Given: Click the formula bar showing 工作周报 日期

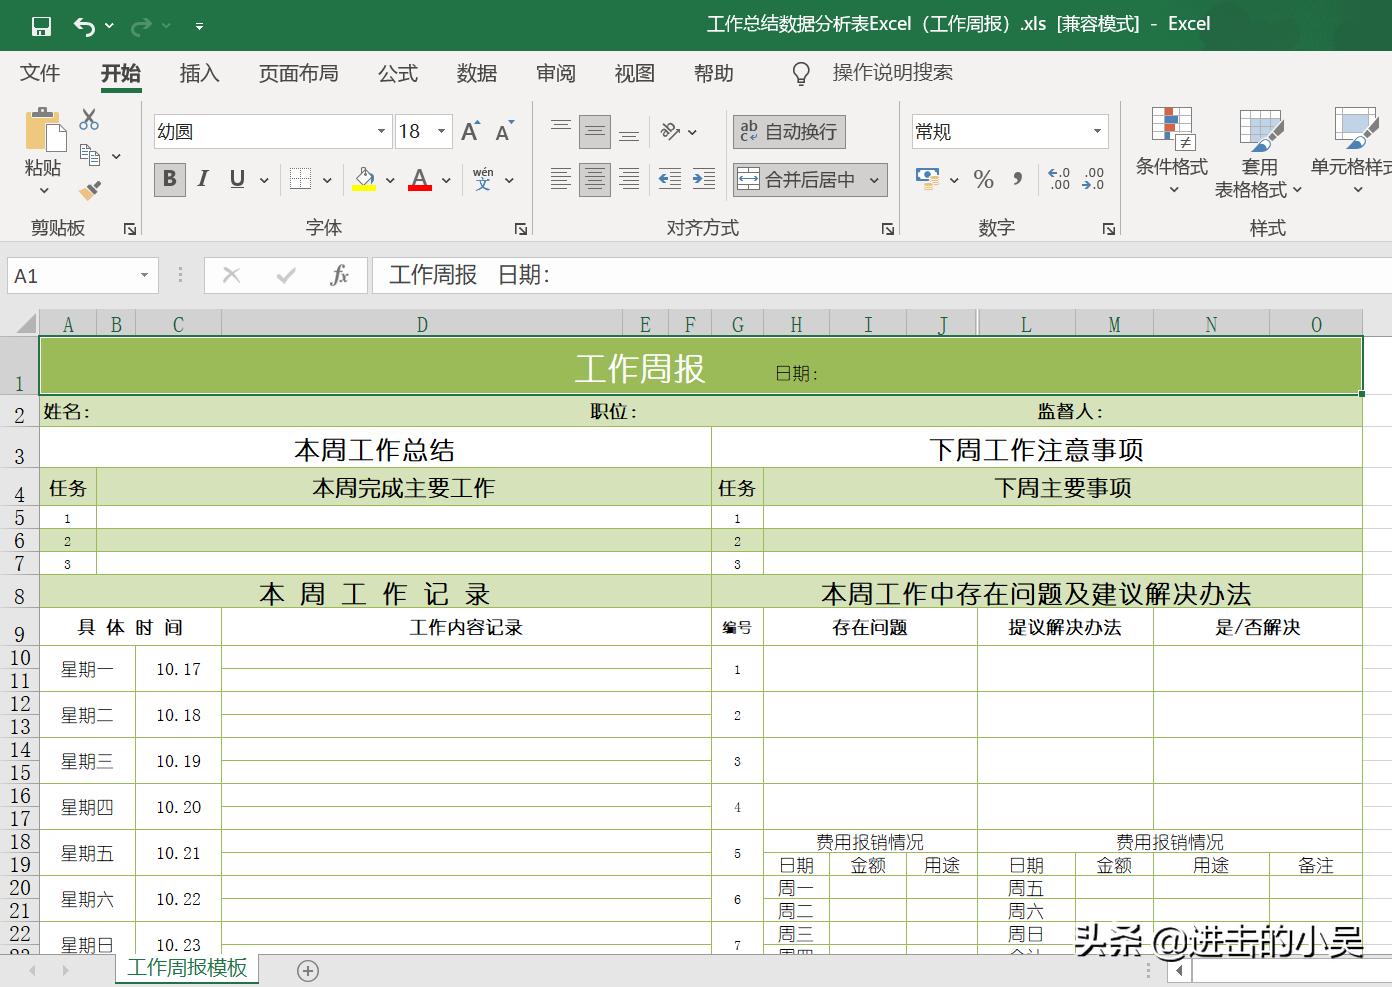Looking at the screenshot, I should (880, 275).
